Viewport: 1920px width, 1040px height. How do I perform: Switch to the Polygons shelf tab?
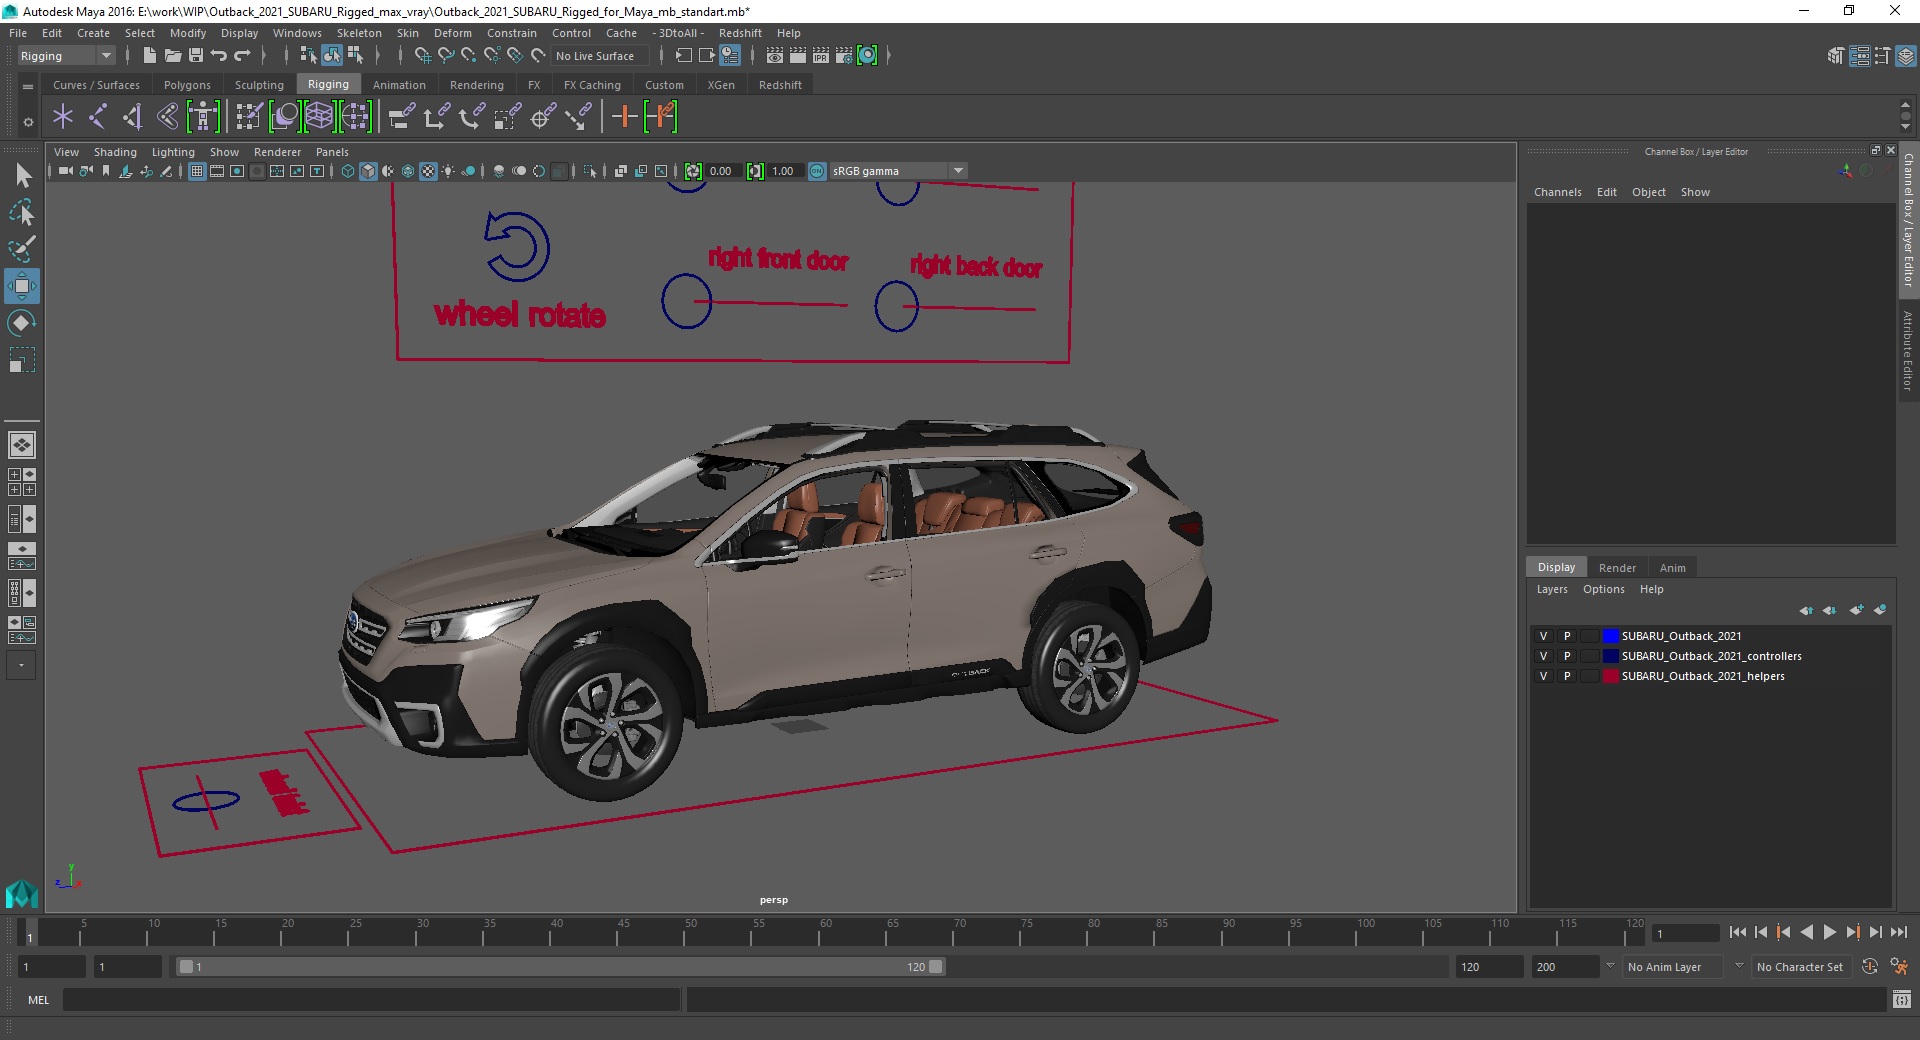(187, 85)
